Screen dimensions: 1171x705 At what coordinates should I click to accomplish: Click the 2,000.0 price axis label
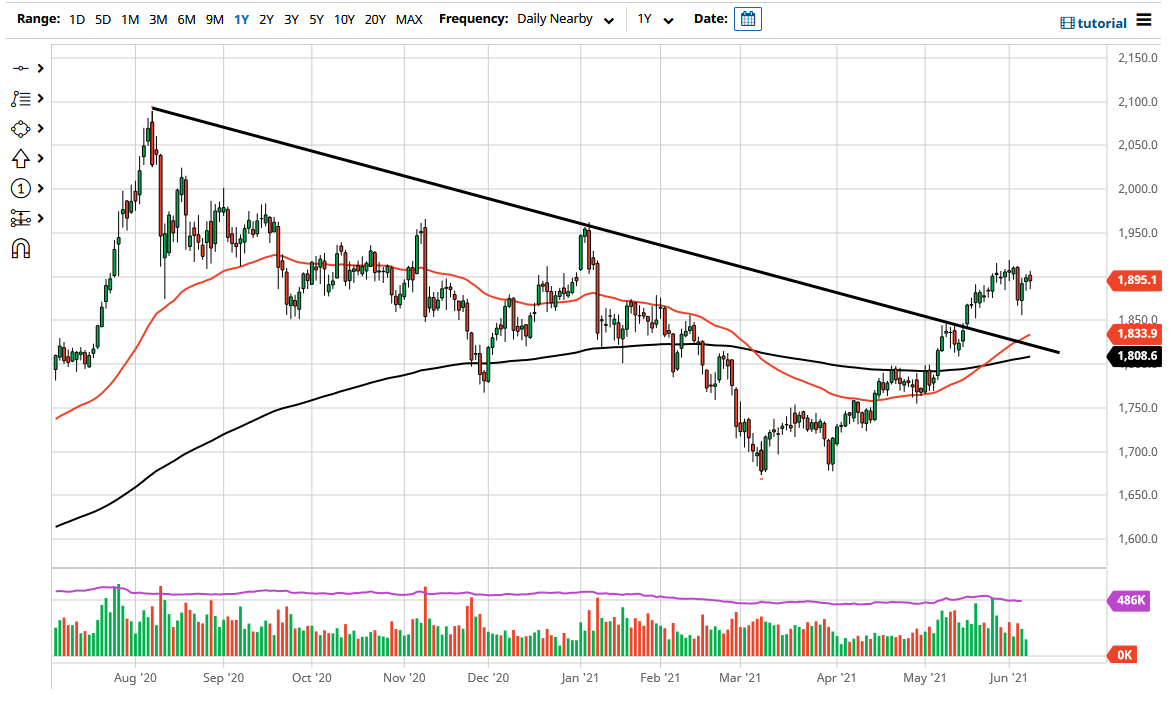(1137, 189)
